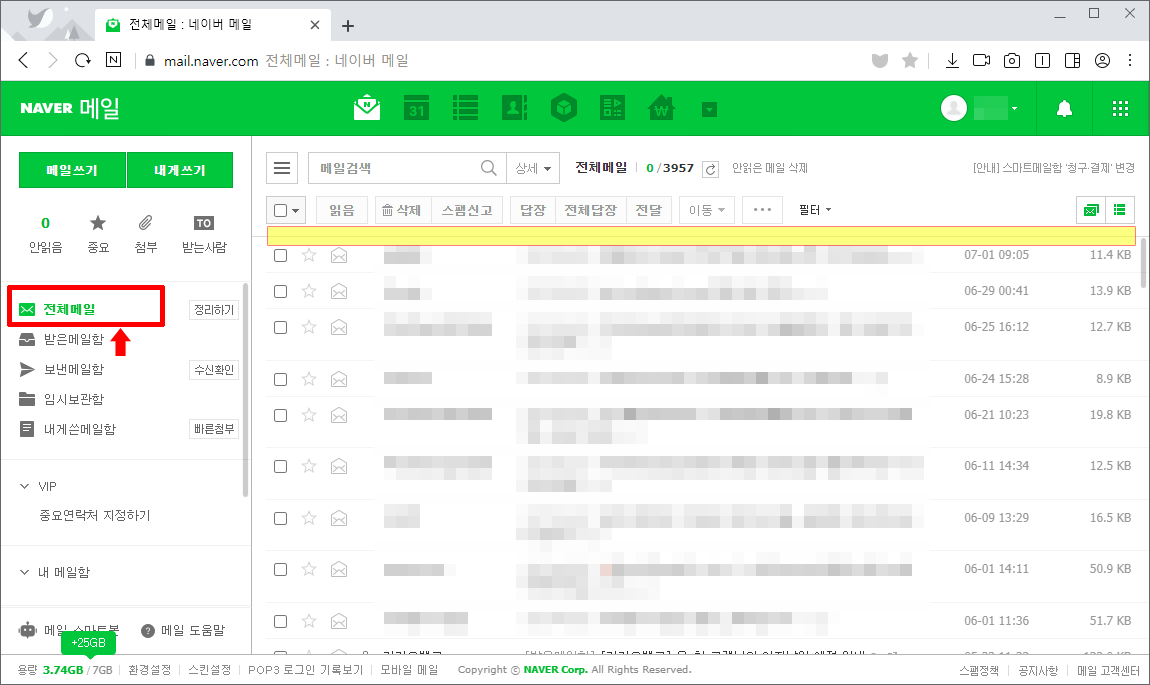Screen dimensions: 1150x685
Task: Select 전체메일 folder
Action: [x=69, y=309]
